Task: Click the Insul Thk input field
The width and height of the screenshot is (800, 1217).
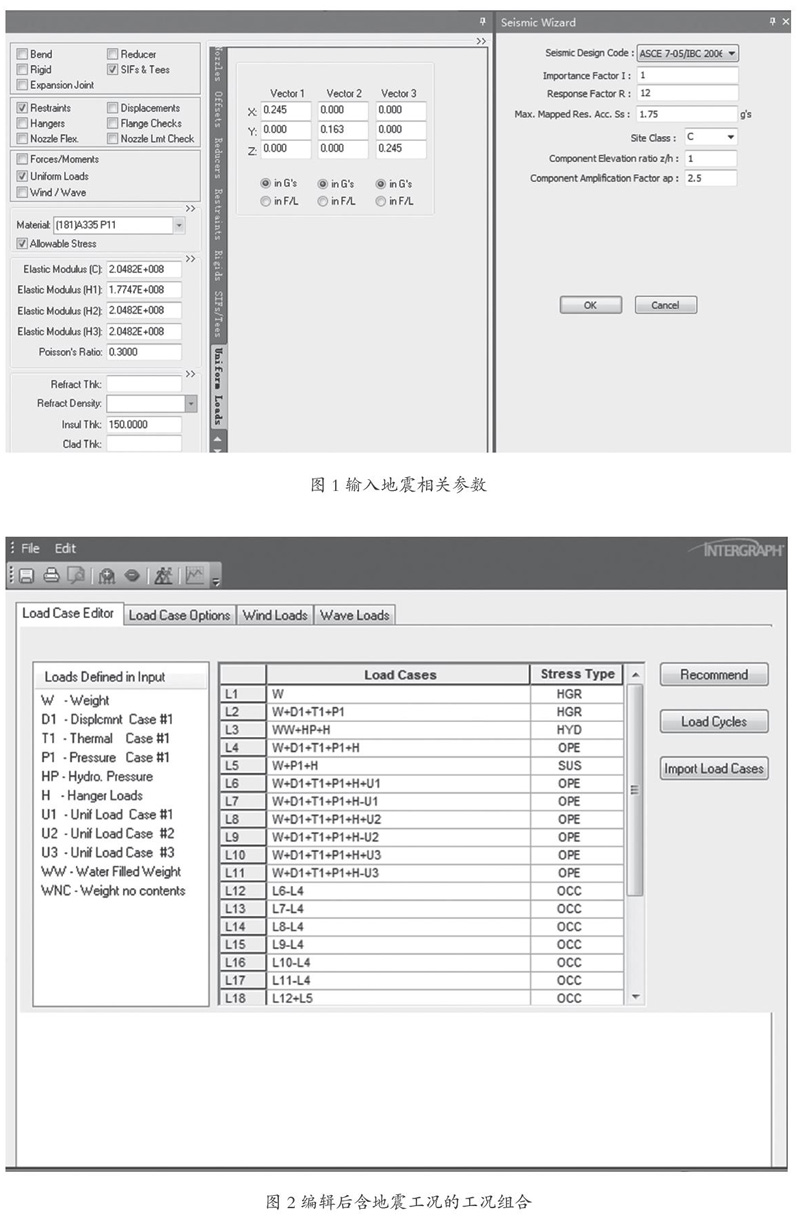Action: [144, 425]
